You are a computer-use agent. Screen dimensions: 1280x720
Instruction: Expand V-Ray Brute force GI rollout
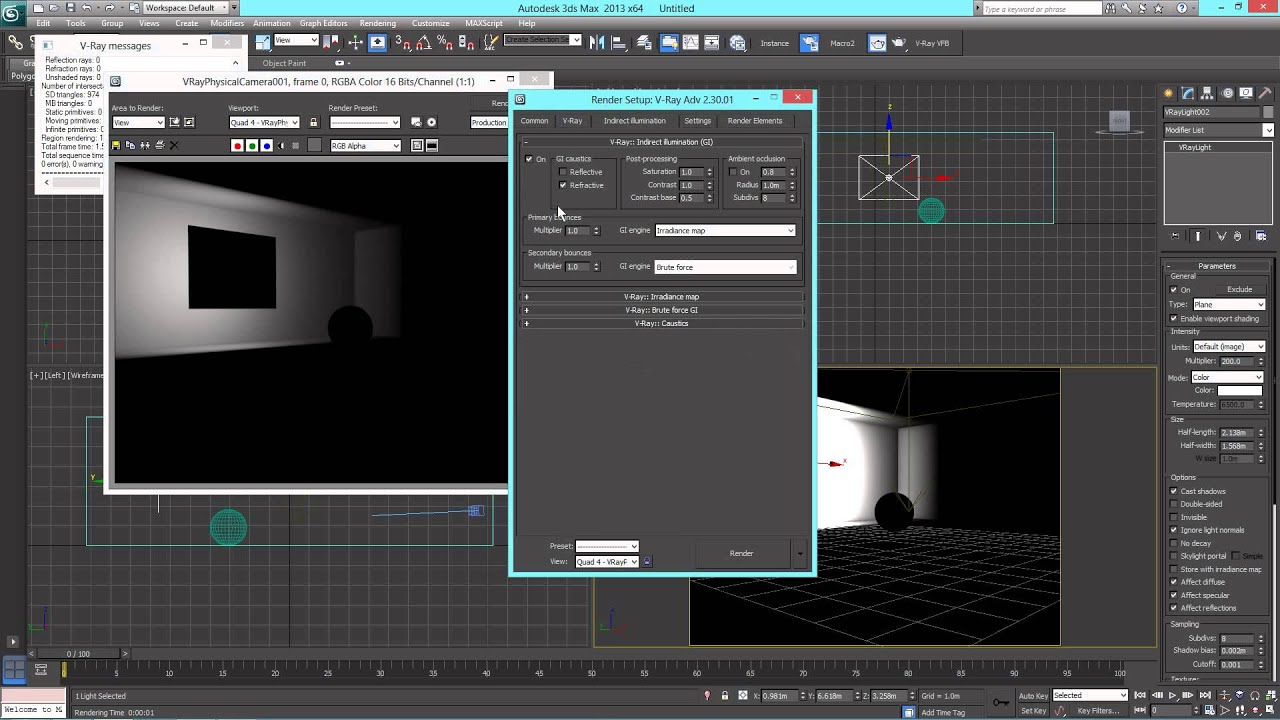click(662, 310)
